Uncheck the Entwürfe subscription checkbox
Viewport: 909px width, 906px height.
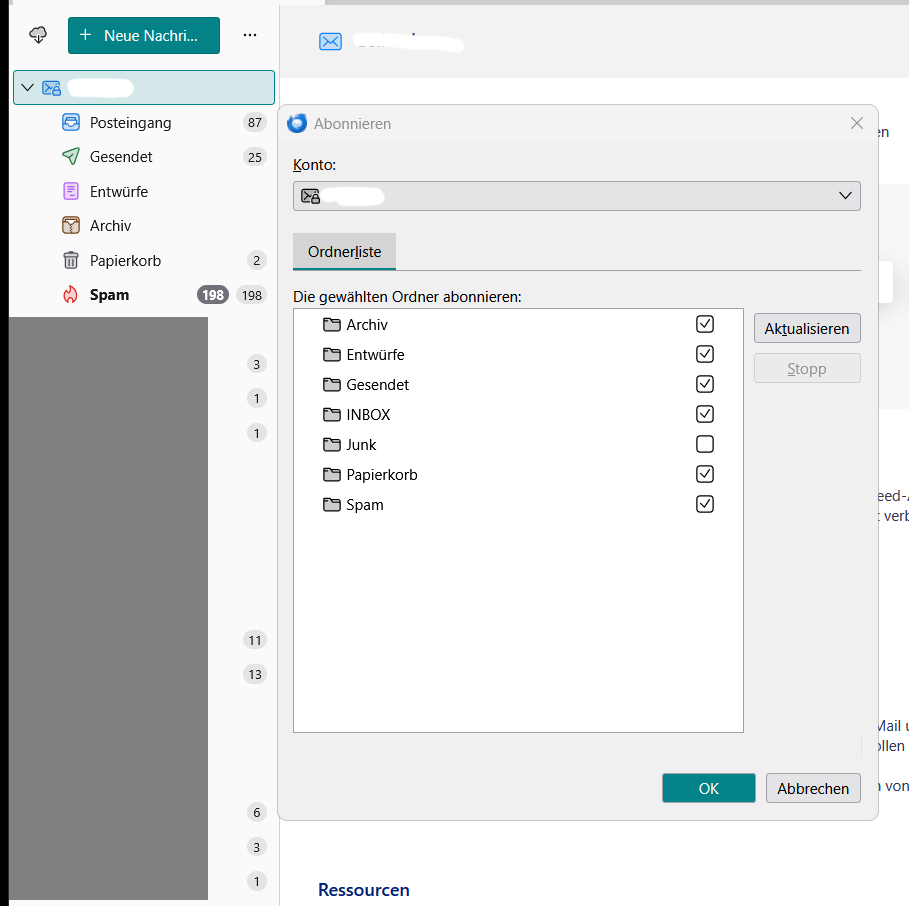pyautogui.click(x=705, y=354)
